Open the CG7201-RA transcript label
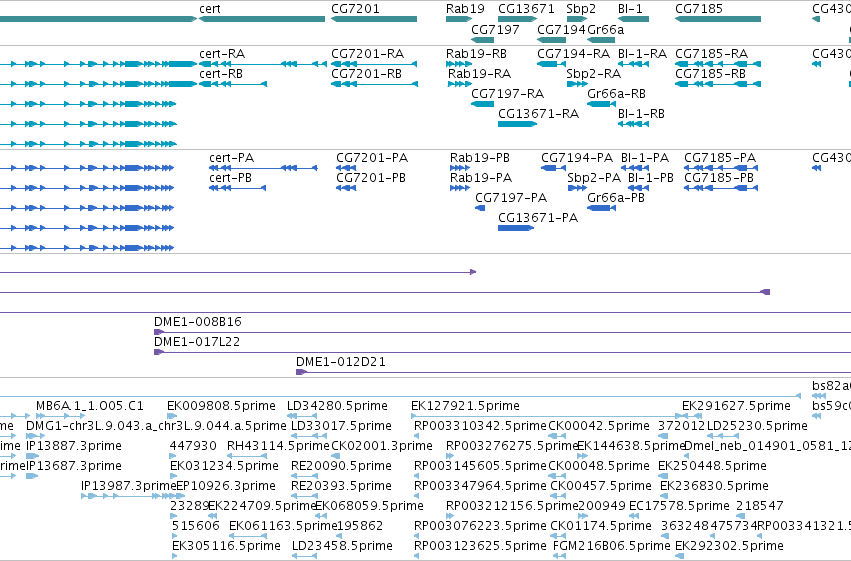 click(x=367, y=54)
